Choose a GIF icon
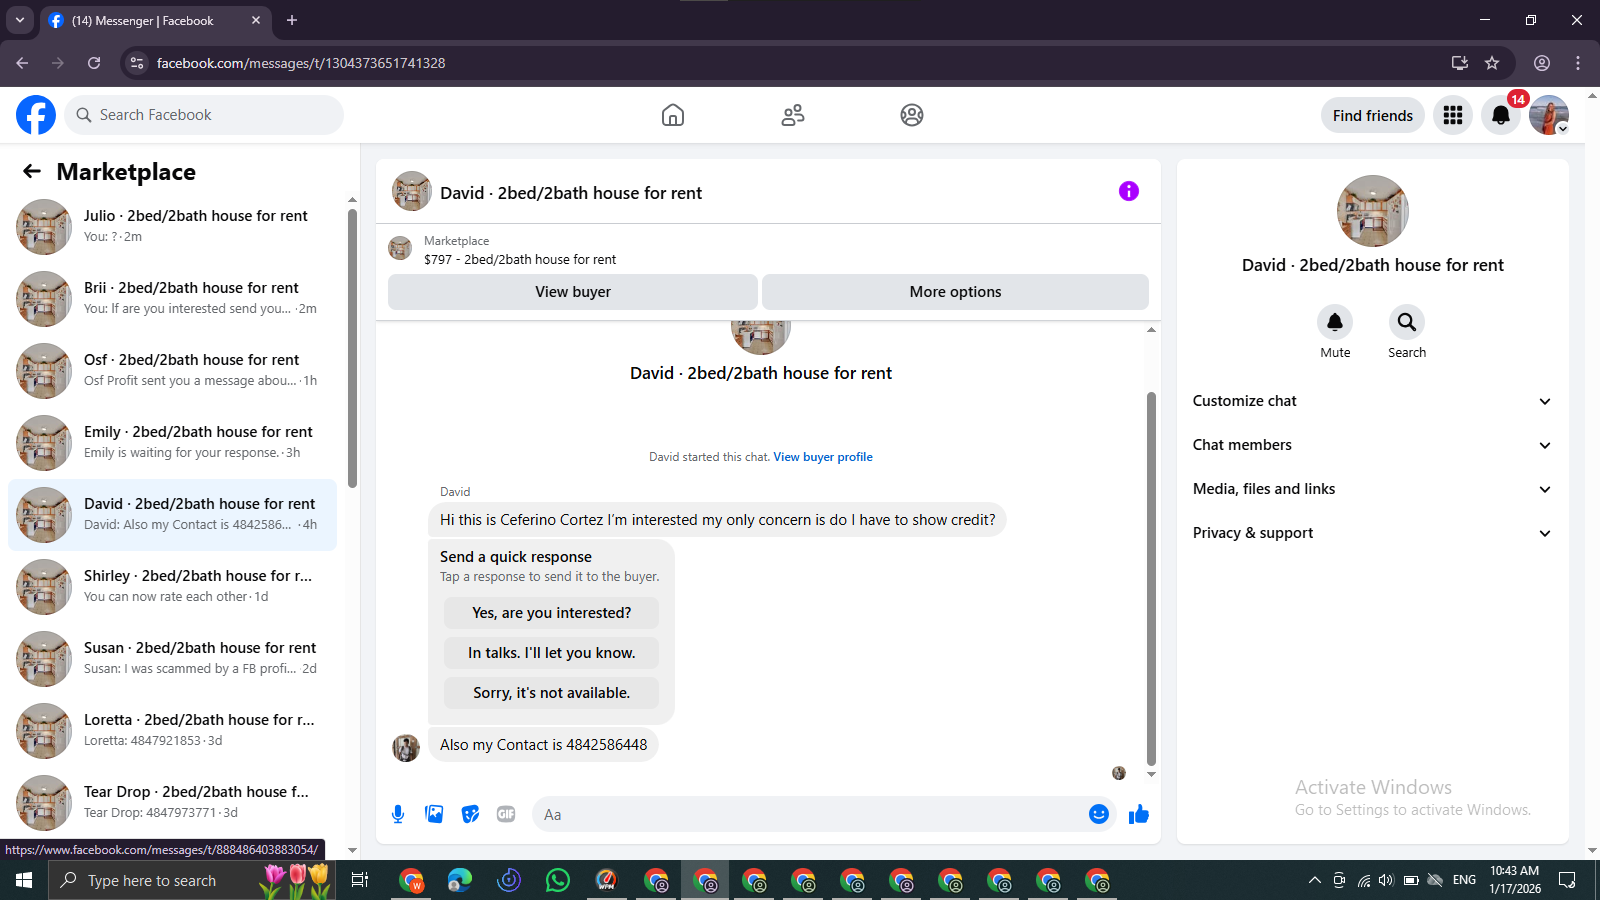The height and width of the screenshot is (900, 1600). click(x=506, y=814)
